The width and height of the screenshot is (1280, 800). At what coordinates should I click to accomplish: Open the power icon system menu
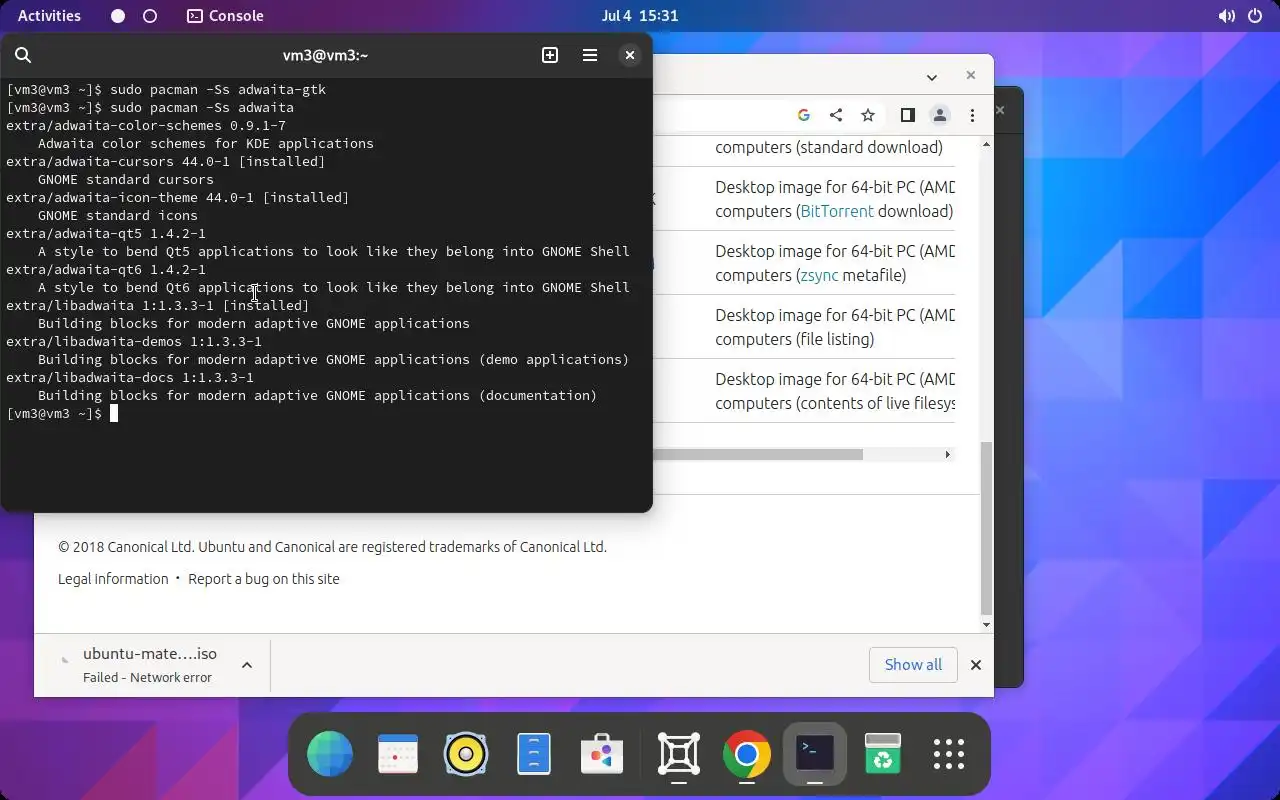point(1256,16)
